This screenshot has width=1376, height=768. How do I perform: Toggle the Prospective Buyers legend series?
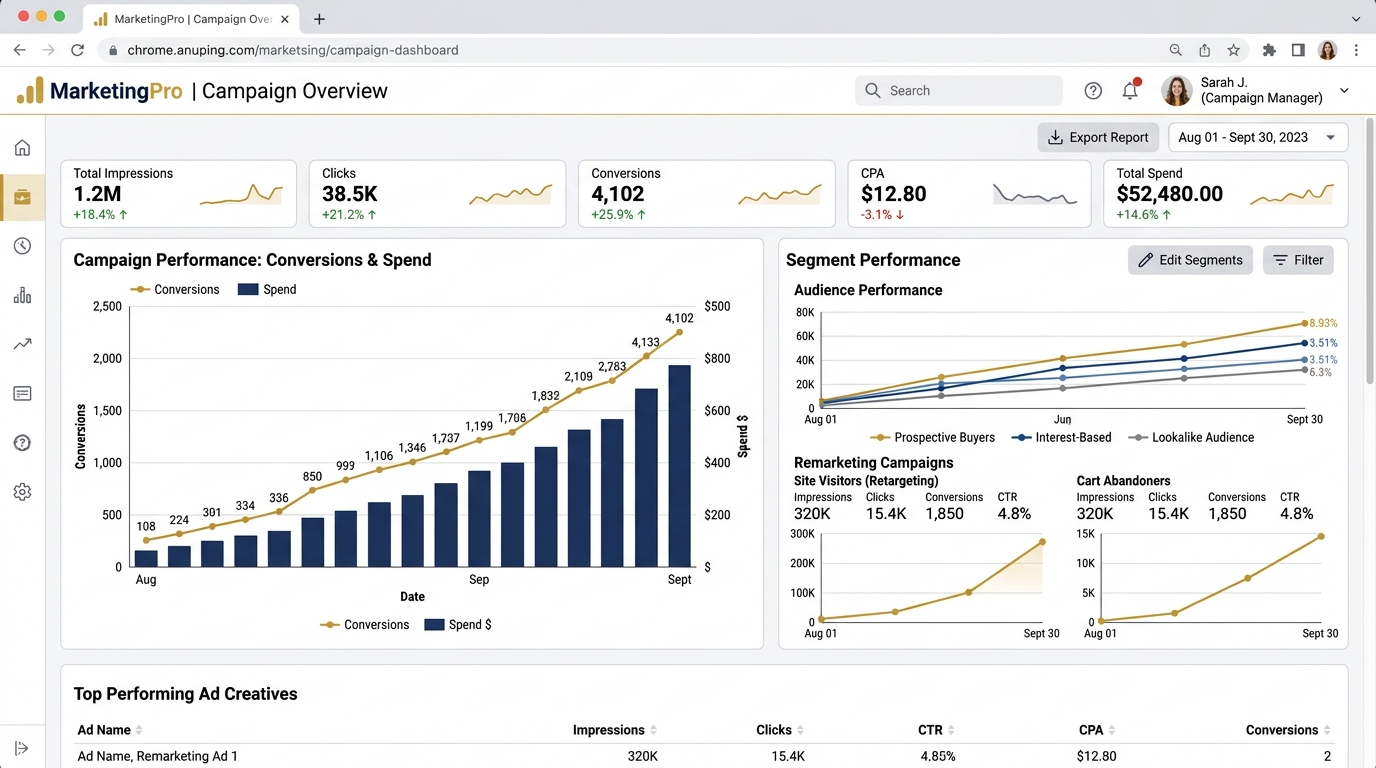pyautogui.click(x=933, y=437)
